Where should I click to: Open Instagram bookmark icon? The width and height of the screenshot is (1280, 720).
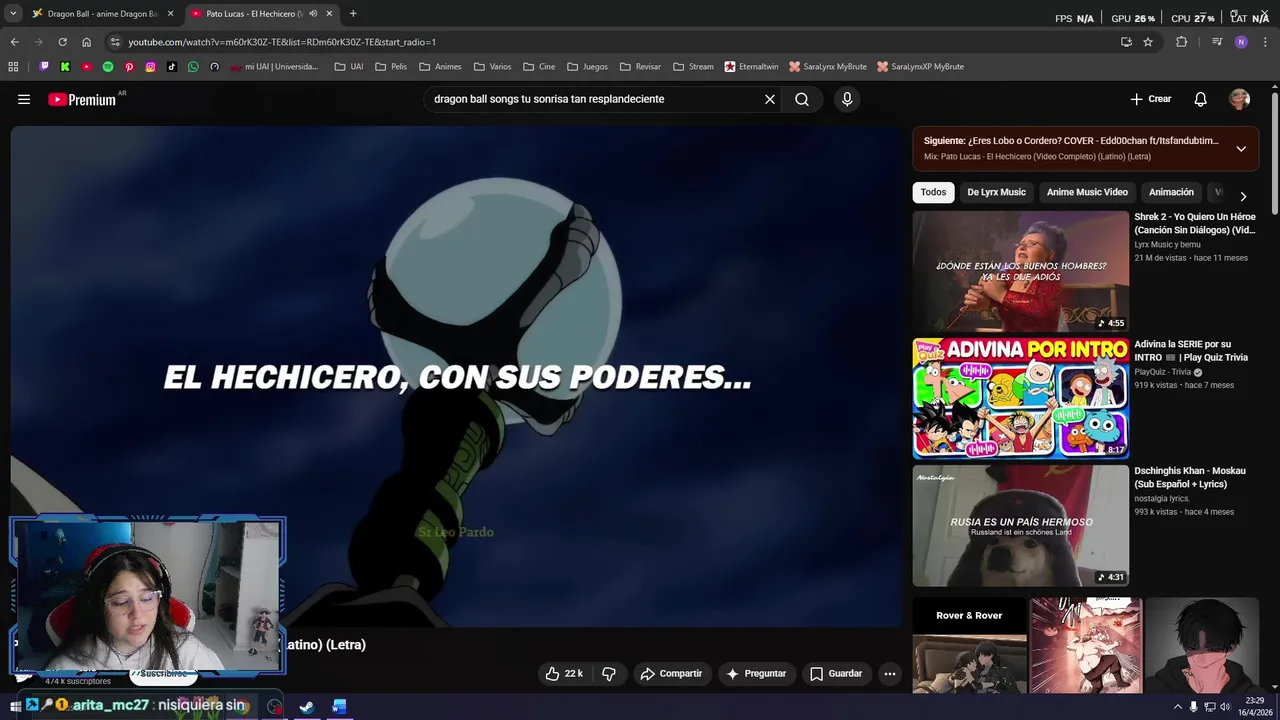[x=151, y=67]
